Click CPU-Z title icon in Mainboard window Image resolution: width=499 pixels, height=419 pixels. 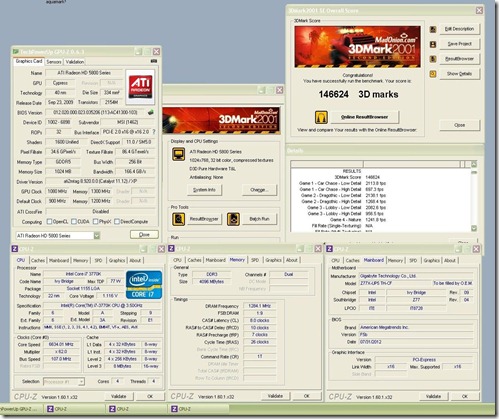click(x=329, y=249)
